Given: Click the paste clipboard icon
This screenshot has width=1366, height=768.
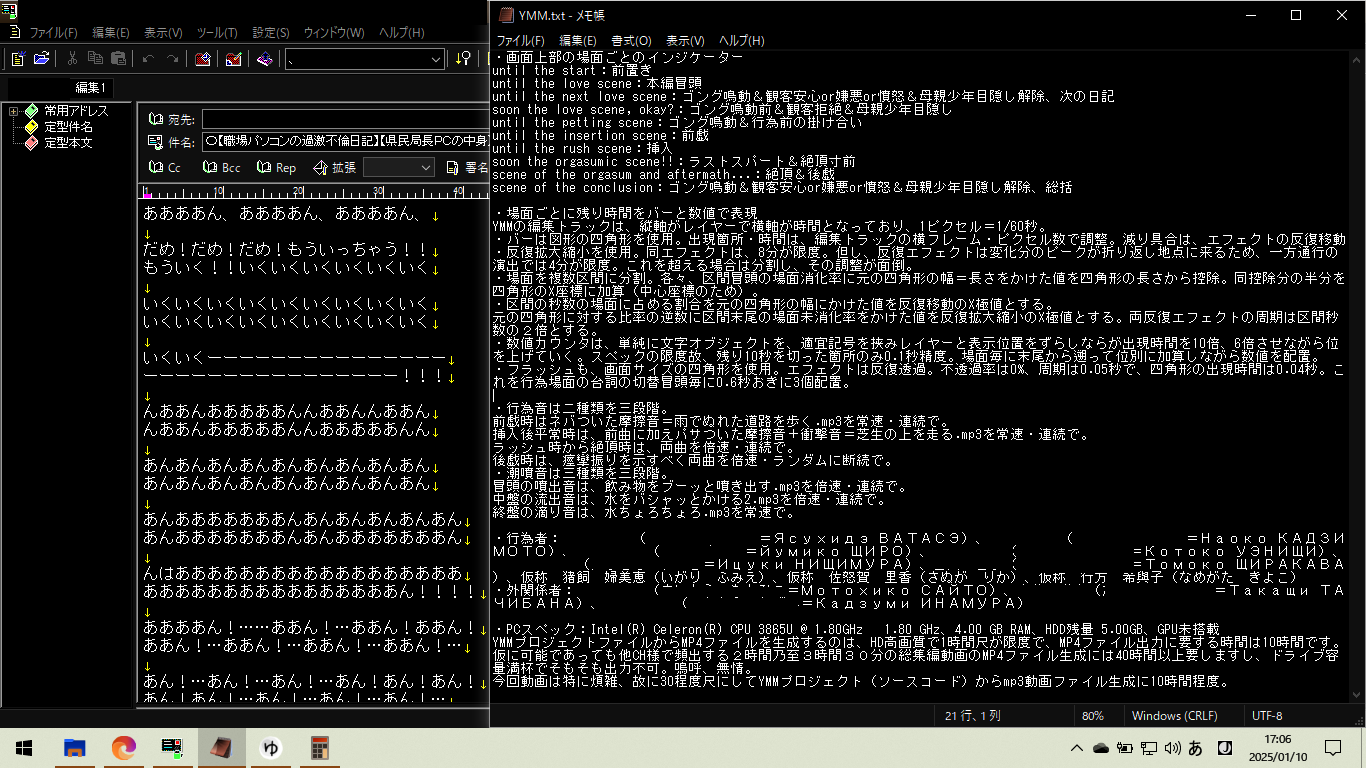Looking at the screenshot, I should (119, 59).
